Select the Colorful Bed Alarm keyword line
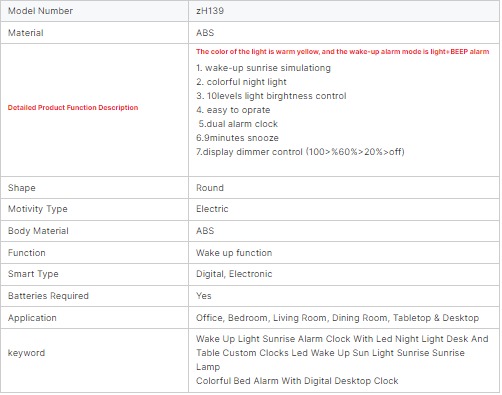The height and width of the screenshot is (395, 502). 297,381
